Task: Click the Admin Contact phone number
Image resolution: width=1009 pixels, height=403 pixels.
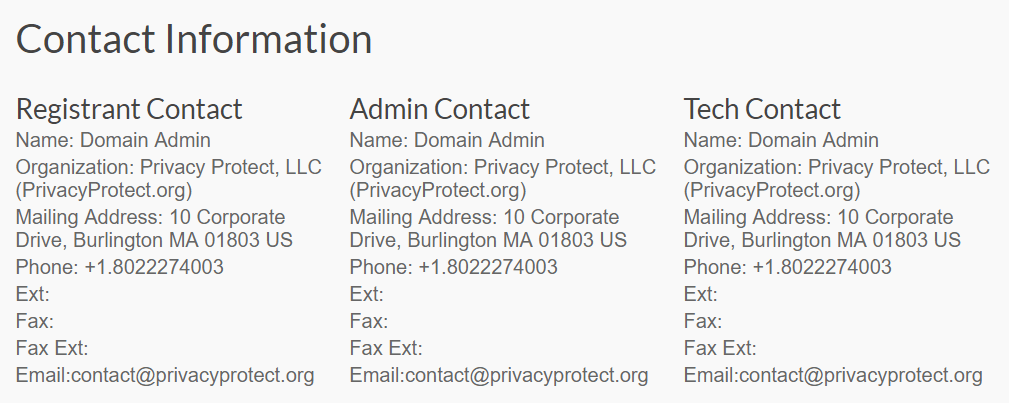Action: tap(488, 267)
